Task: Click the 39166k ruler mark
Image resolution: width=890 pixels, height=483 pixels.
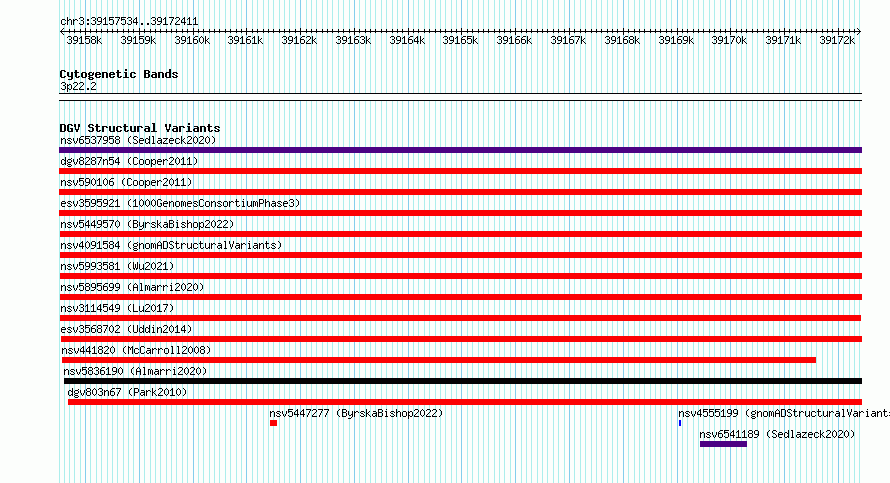Action: (514, 40)
